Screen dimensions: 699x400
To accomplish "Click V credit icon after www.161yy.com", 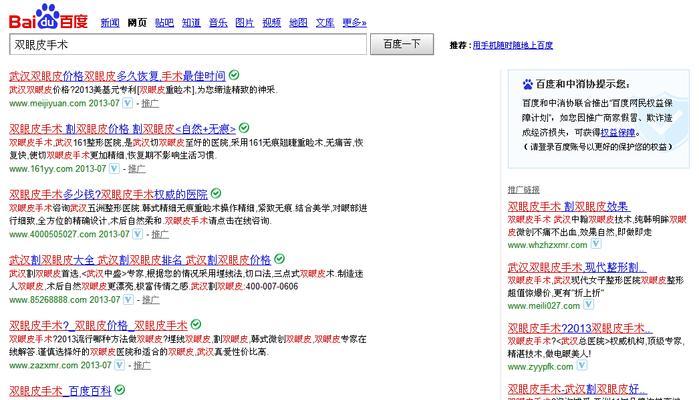I will 115,169.
